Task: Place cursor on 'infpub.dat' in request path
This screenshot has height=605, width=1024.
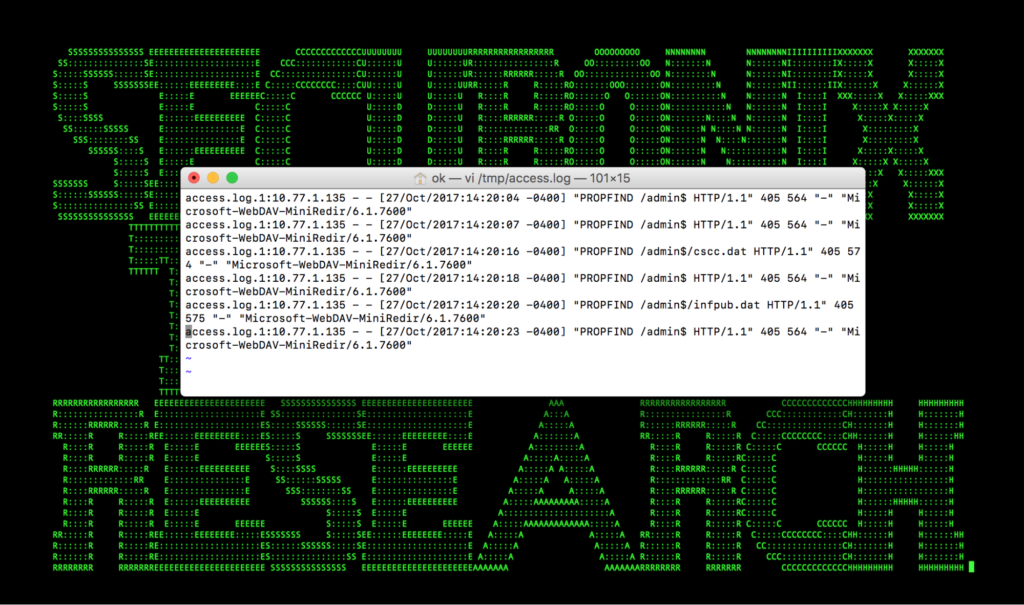Action: tap(726, 305)
